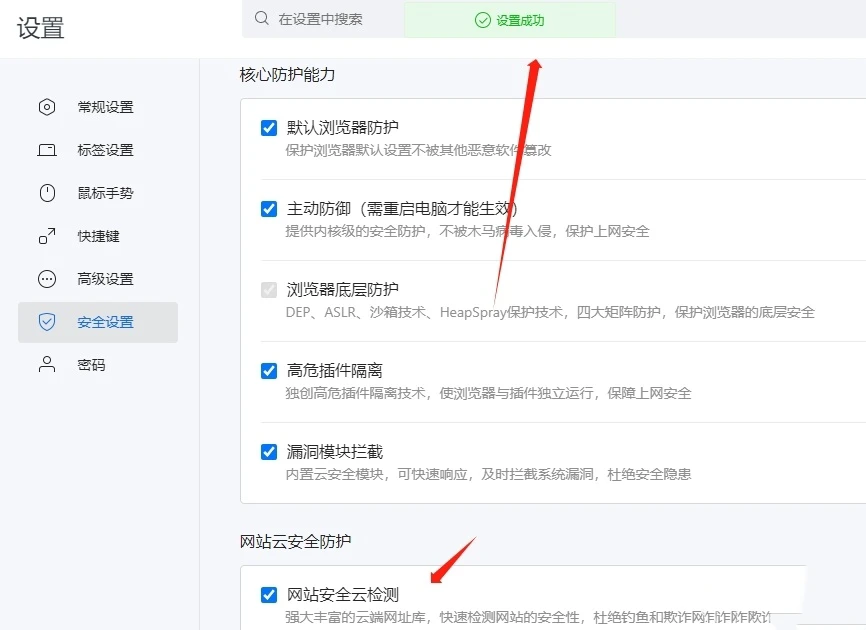The height and width of the screenshot is (630, 866).
Task: Toggle 主动防御 checkbox
Action: point(269,209)
